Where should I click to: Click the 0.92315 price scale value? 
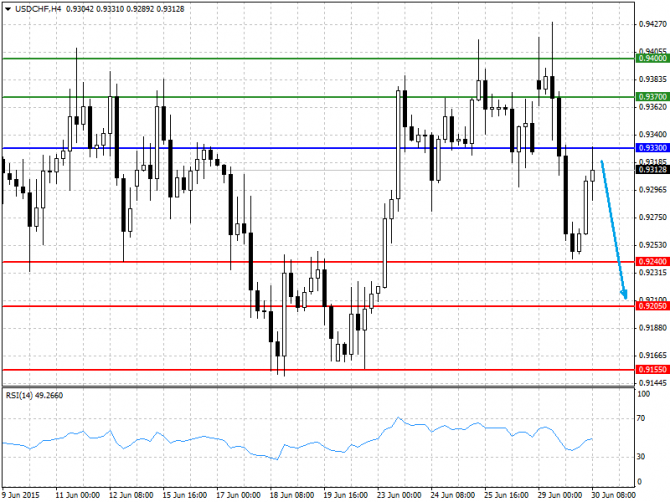(652, 273)
